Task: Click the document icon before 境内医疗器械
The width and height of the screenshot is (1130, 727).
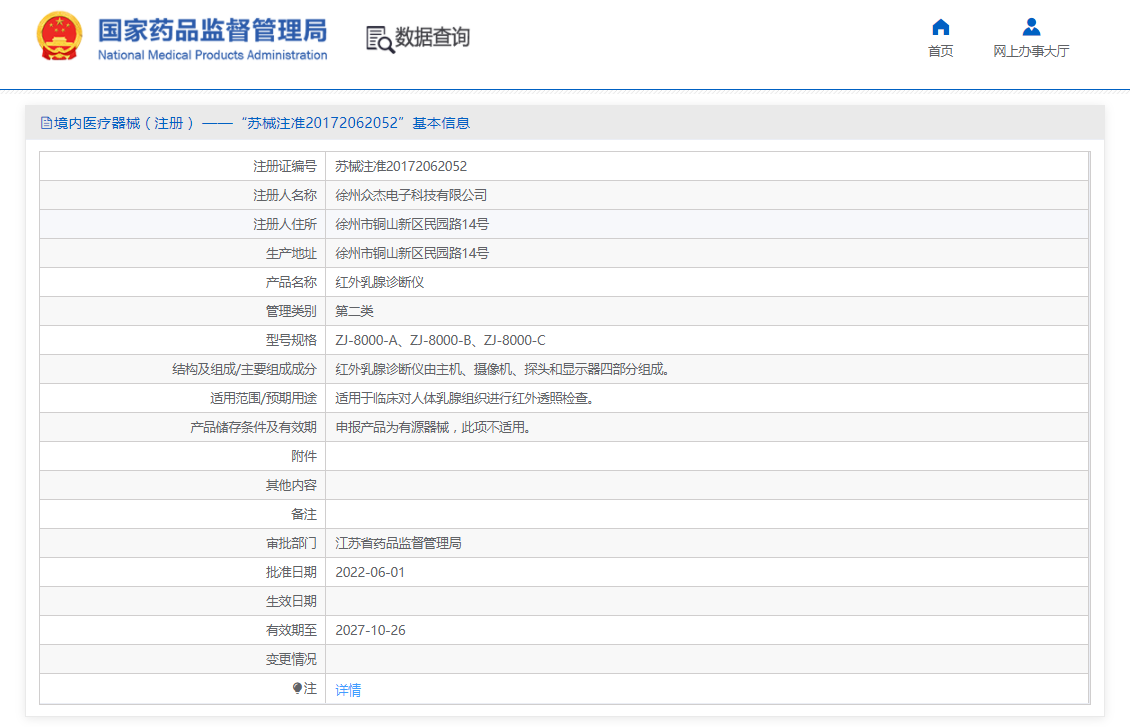Action: pos(46,123)
